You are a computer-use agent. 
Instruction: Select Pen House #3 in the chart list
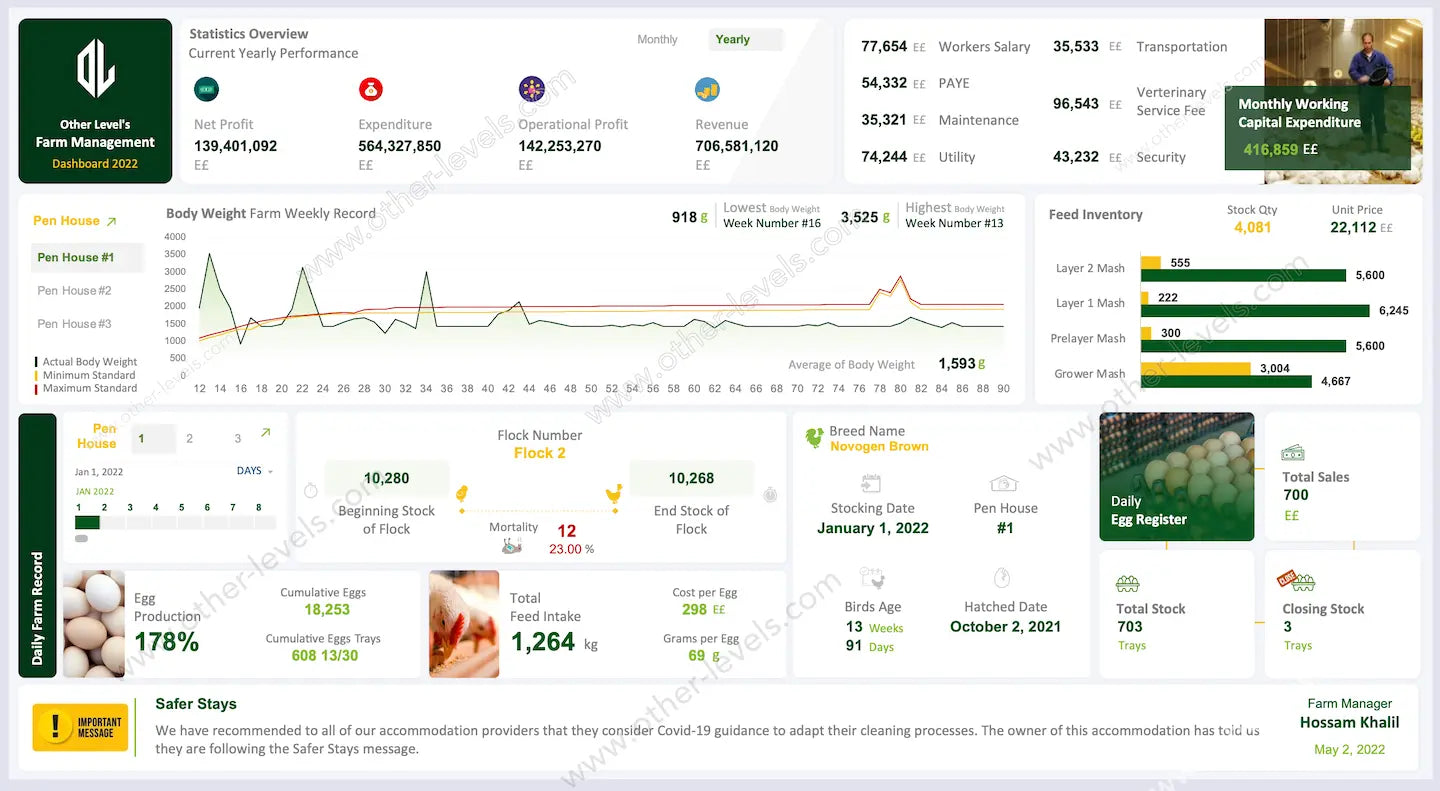click(x=75, y=324)
